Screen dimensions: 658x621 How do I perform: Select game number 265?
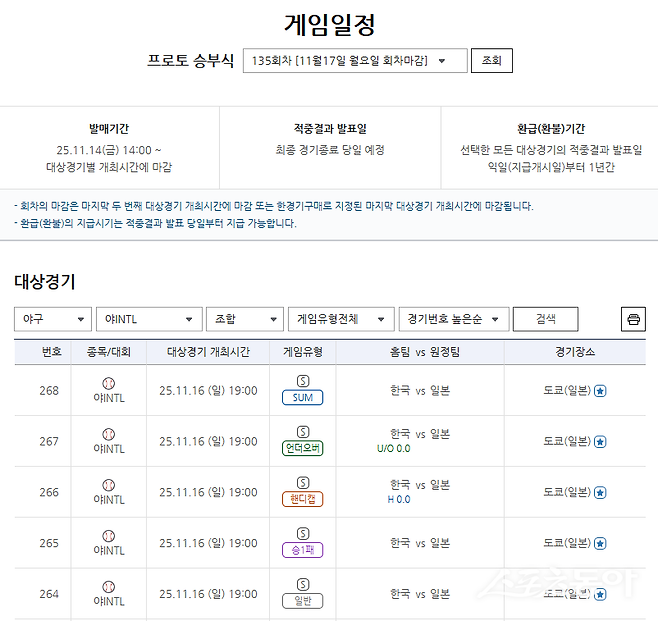[49, 543]
